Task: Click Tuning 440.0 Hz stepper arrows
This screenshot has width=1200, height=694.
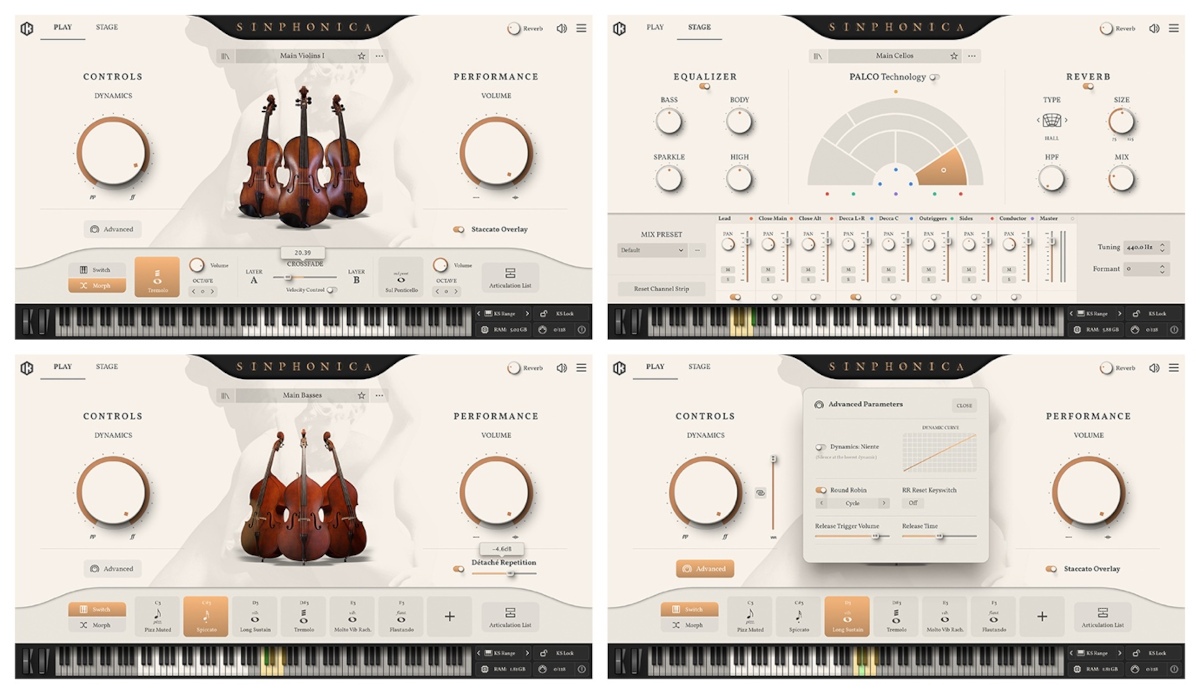Action: pos(1162,247)
